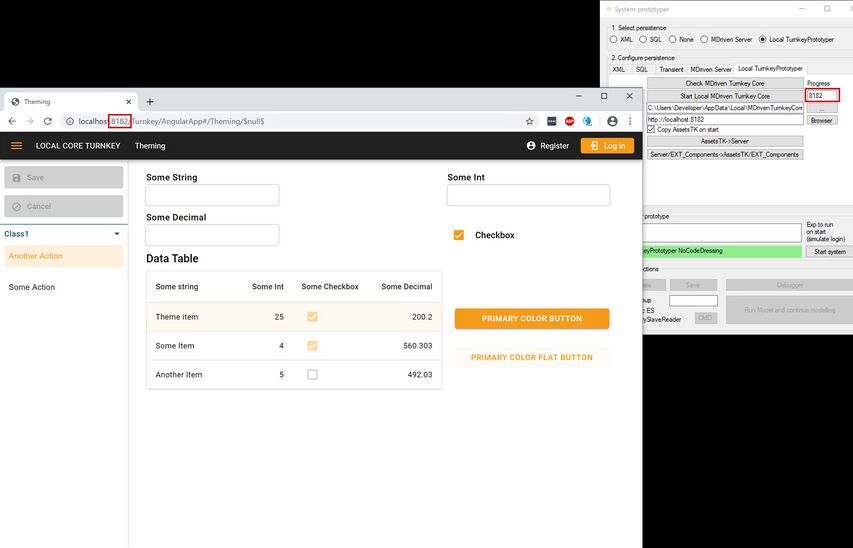The height and width of the screenshot is (548, 853).
Task: Check the Another Item row checkbox
Action: [x=313, y=375]
